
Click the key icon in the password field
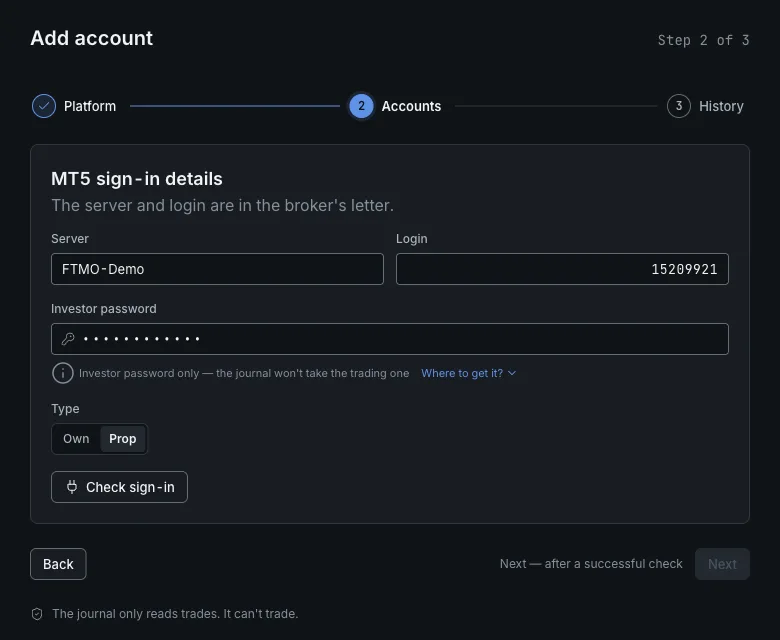click(x=68, y=339)
